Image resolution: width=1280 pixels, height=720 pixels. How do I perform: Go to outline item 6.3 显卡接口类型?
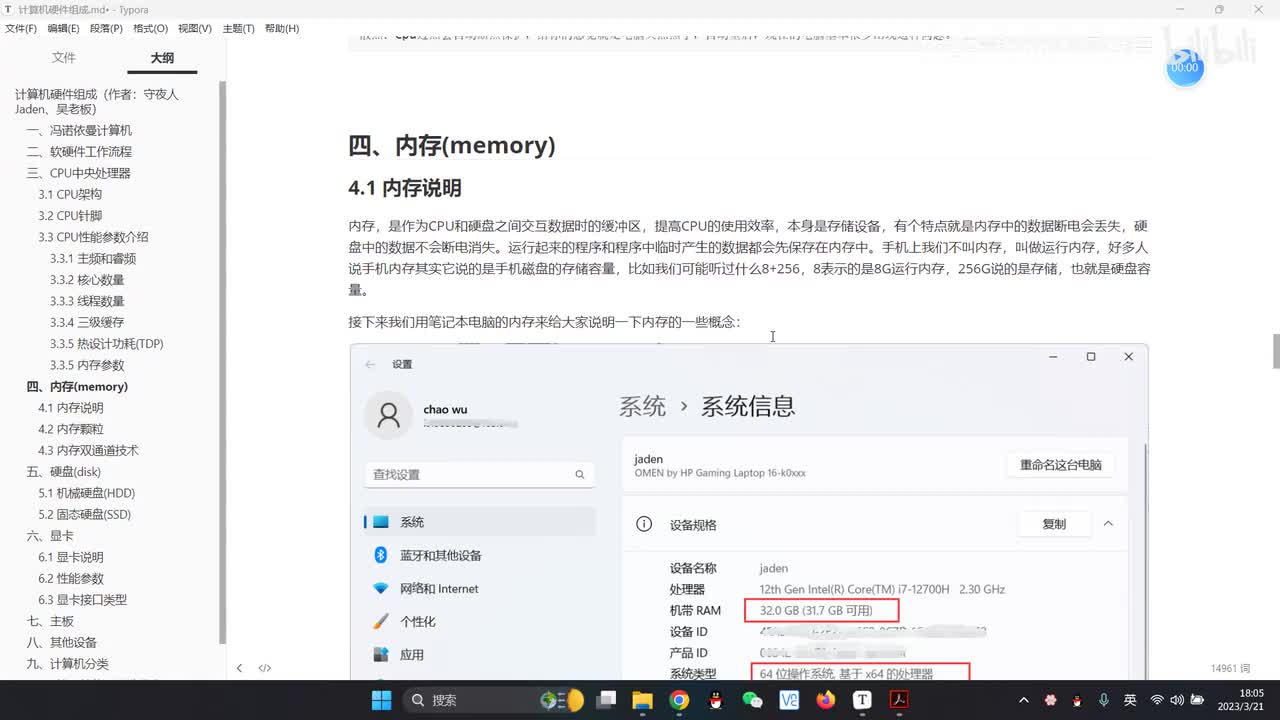click(83, 600)
